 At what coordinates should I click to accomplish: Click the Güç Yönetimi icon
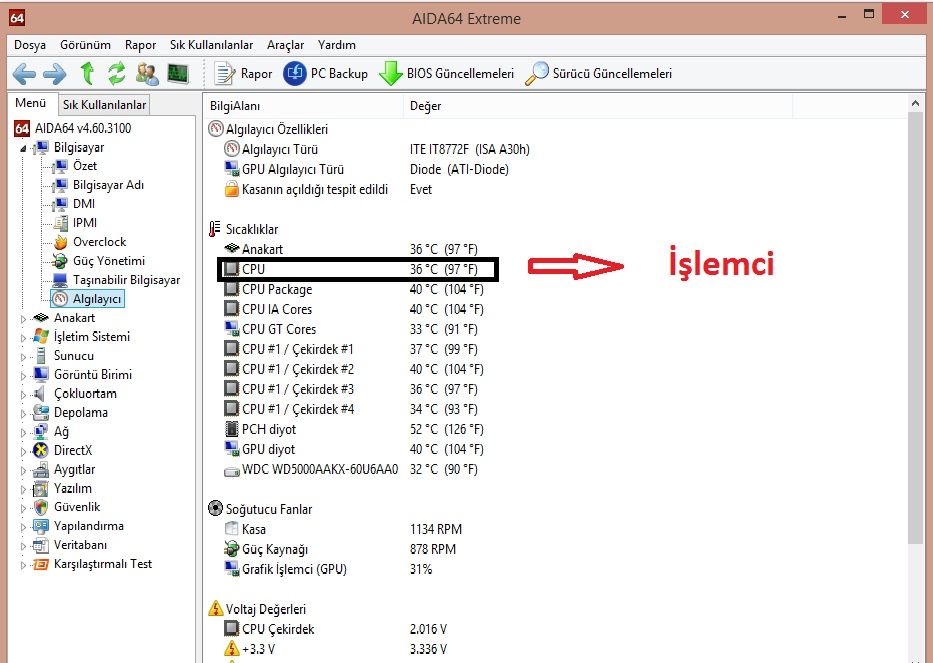pos(60,261)
